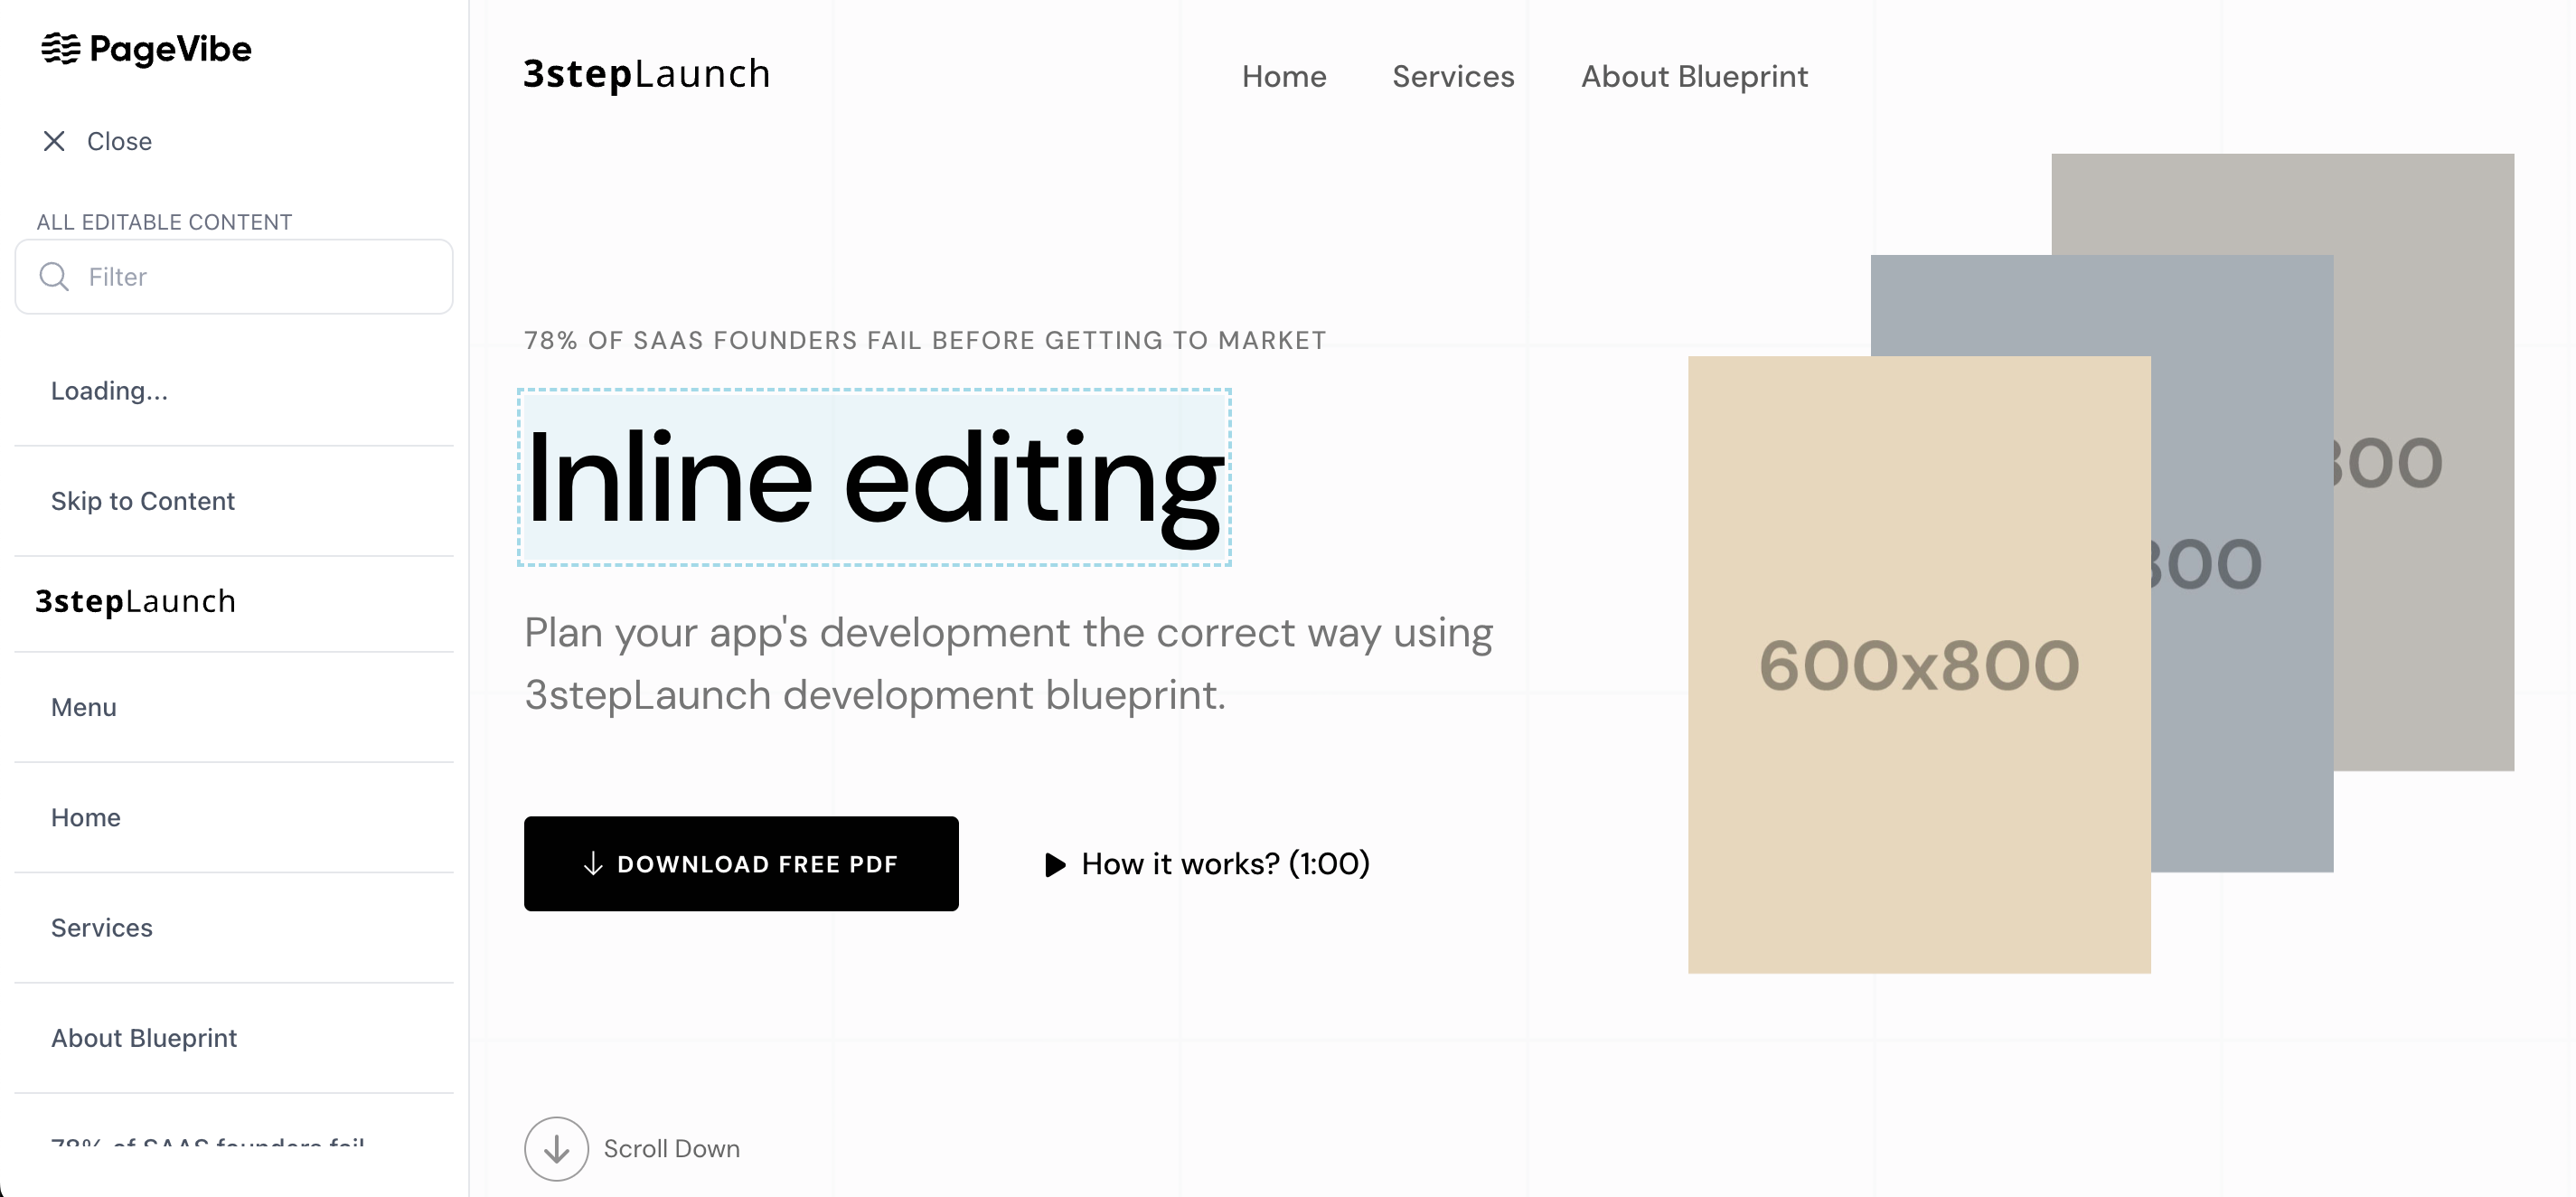Select the Inline editing headline

(x=874, y=478)
